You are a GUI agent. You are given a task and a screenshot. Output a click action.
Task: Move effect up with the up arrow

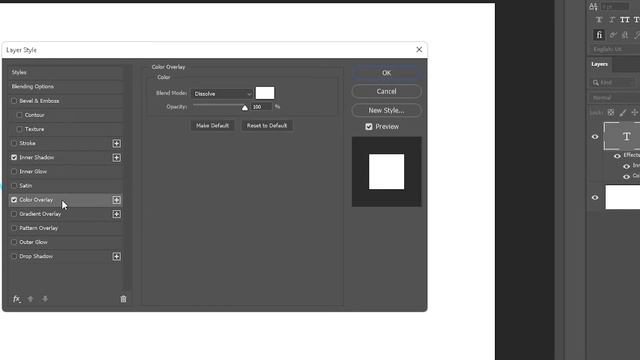coord(30,299)
